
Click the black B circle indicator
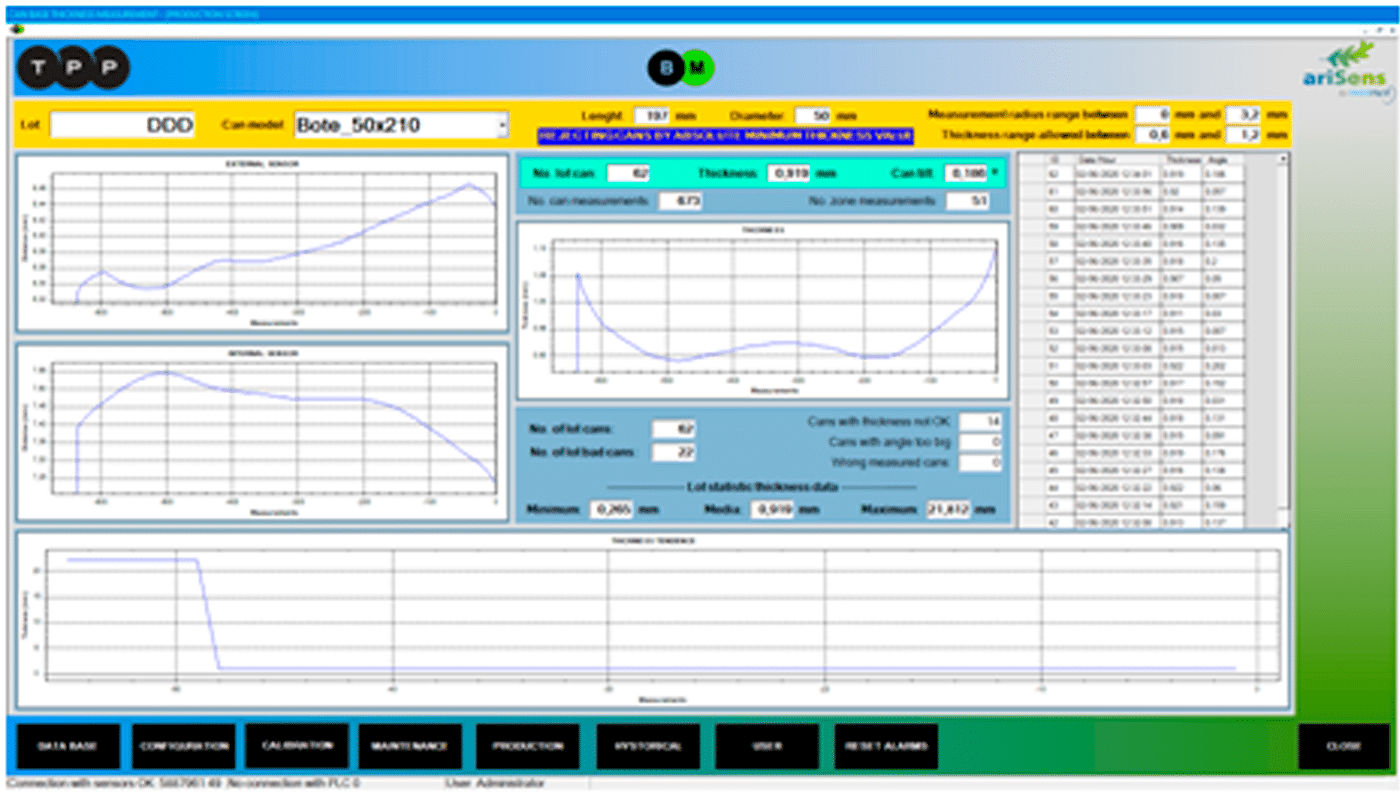[665, 68]
